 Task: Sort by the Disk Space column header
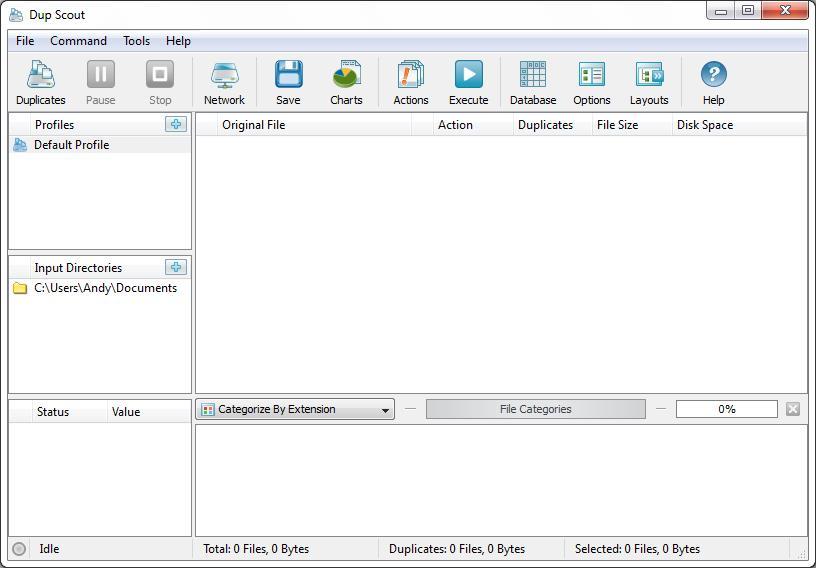coord(740,125)
